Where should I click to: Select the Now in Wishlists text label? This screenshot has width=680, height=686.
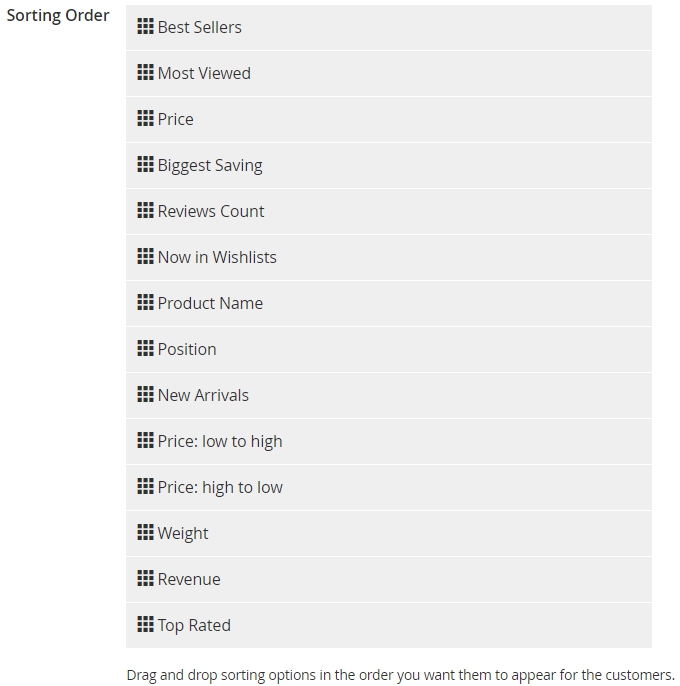(x=217, y=257)
